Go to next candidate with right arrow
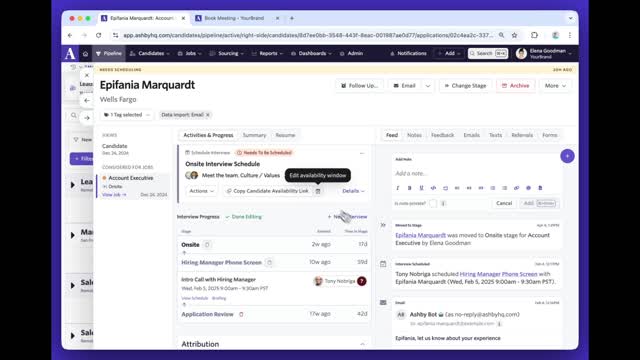Viewport: 640px width, 360px height. [87, 118]
